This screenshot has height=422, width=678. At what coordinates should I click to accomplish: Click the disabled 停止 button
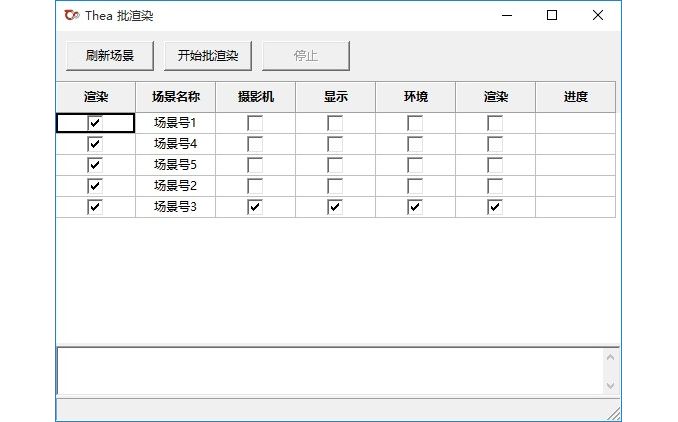(306, 56)
